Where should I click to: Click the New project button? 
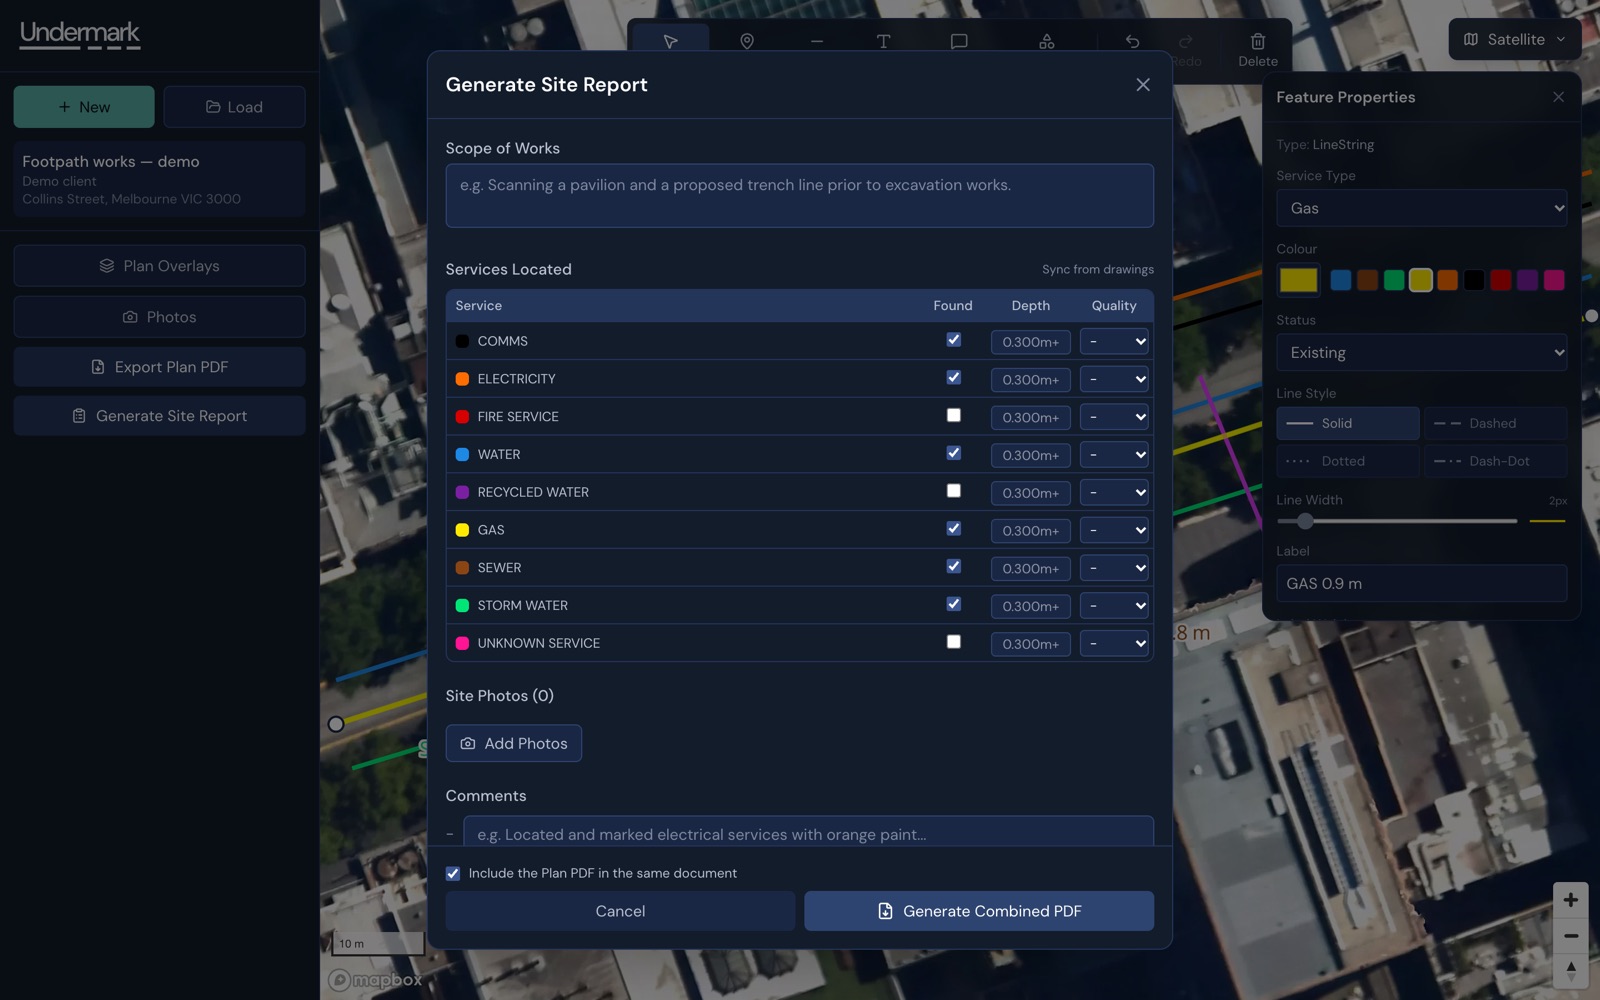pos(84,107)
